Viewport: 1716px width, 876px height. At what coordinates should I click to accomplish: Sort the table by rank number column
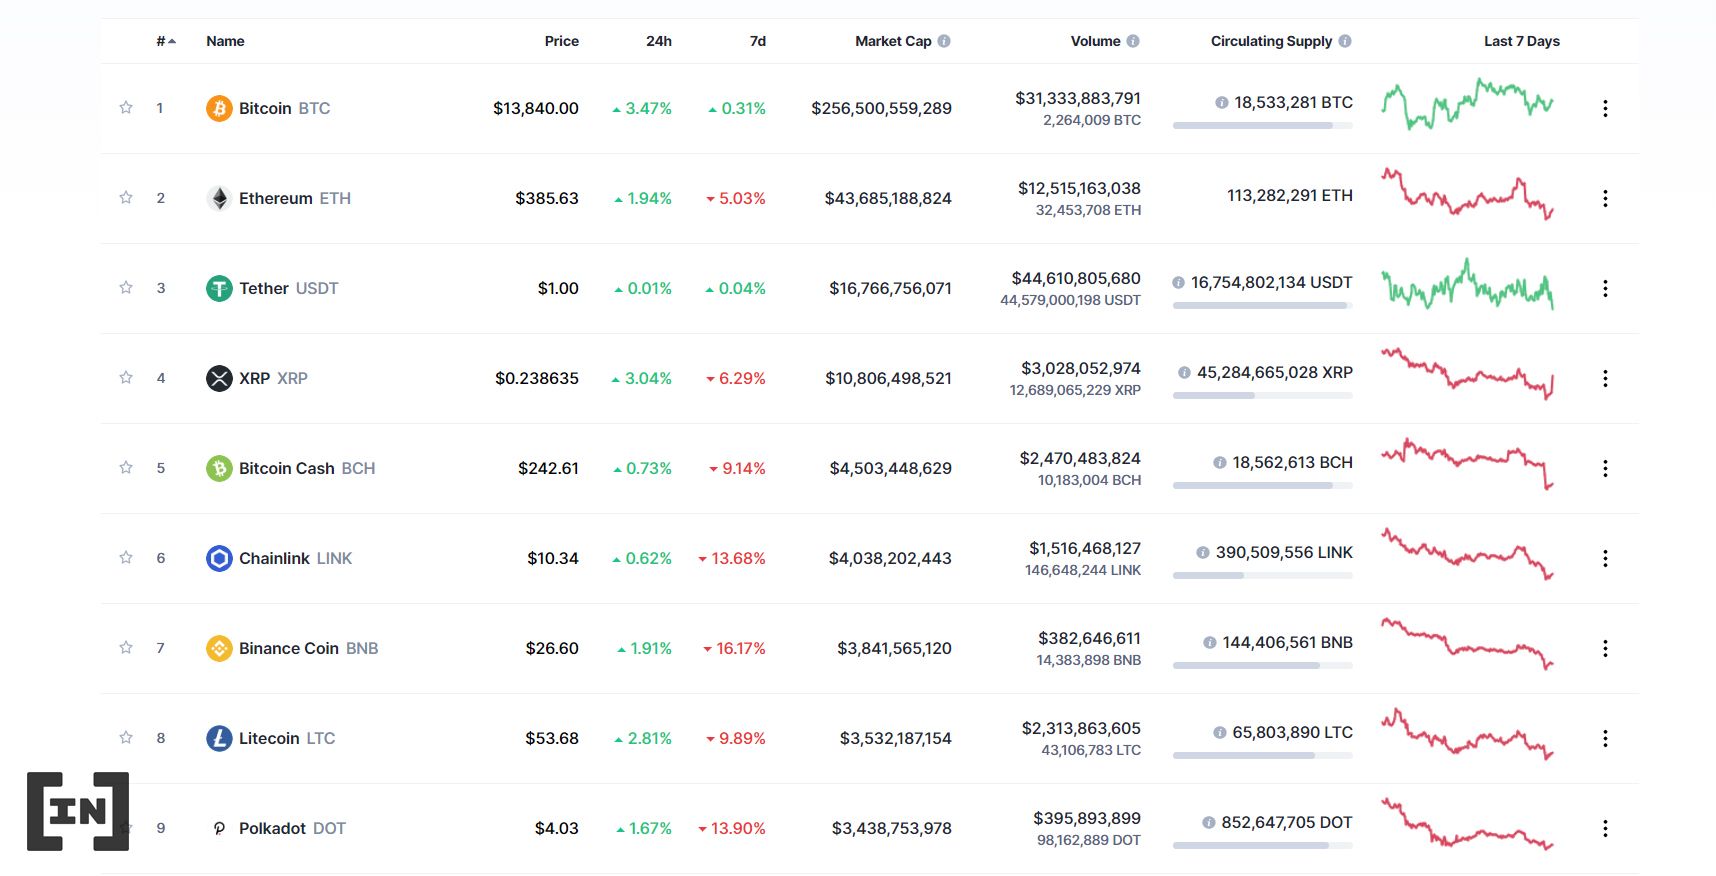166,41
